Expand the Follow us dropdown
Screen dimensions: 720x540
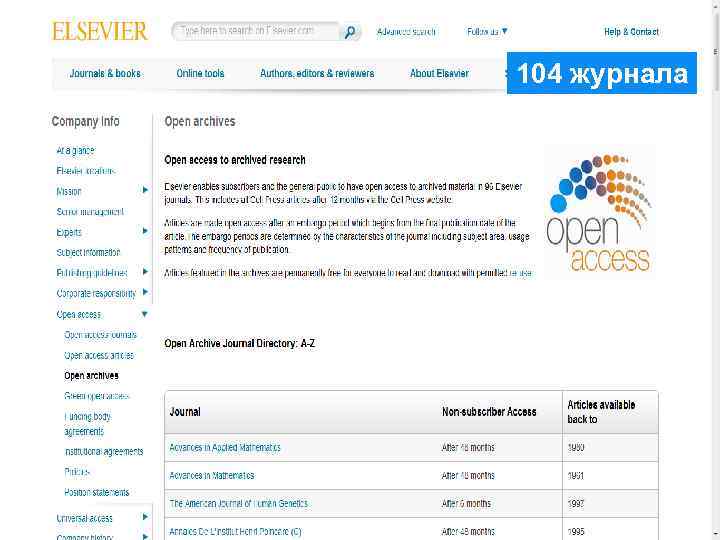[x=487, y=32]
